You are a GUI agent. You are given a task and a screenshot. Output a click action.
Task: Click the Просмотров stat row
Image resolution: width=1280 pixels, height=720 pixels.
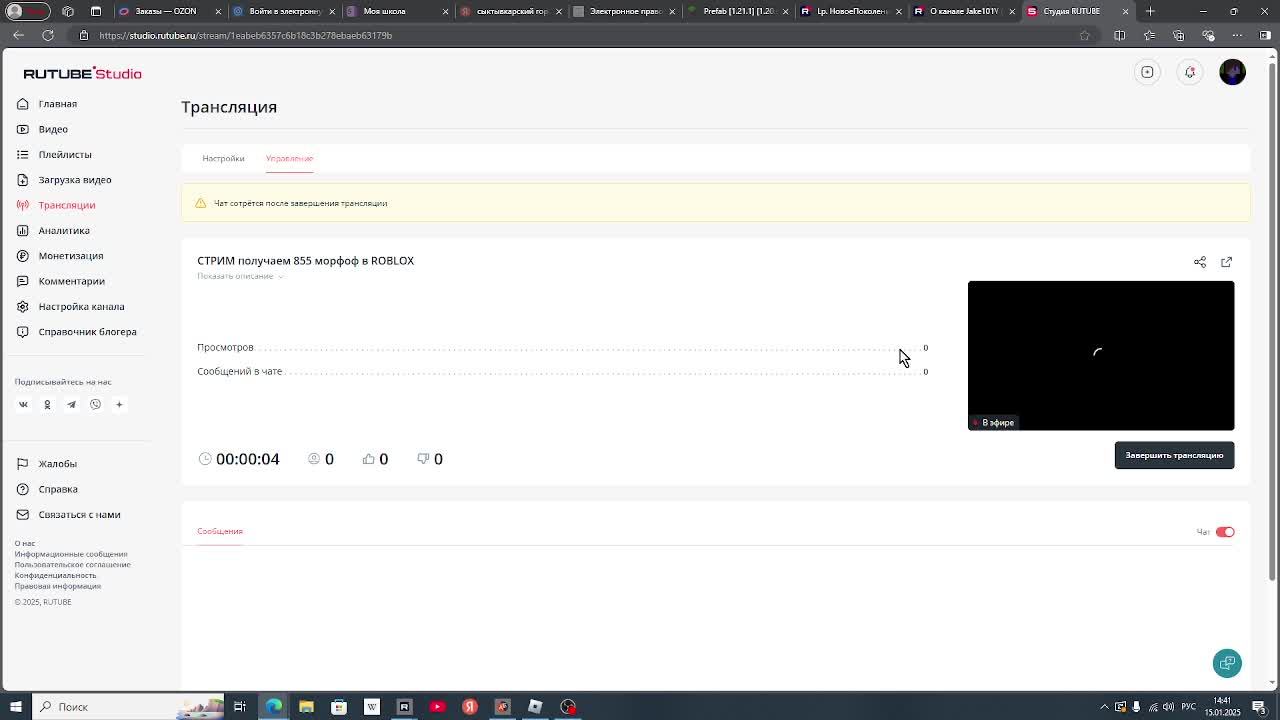(562, 347)
